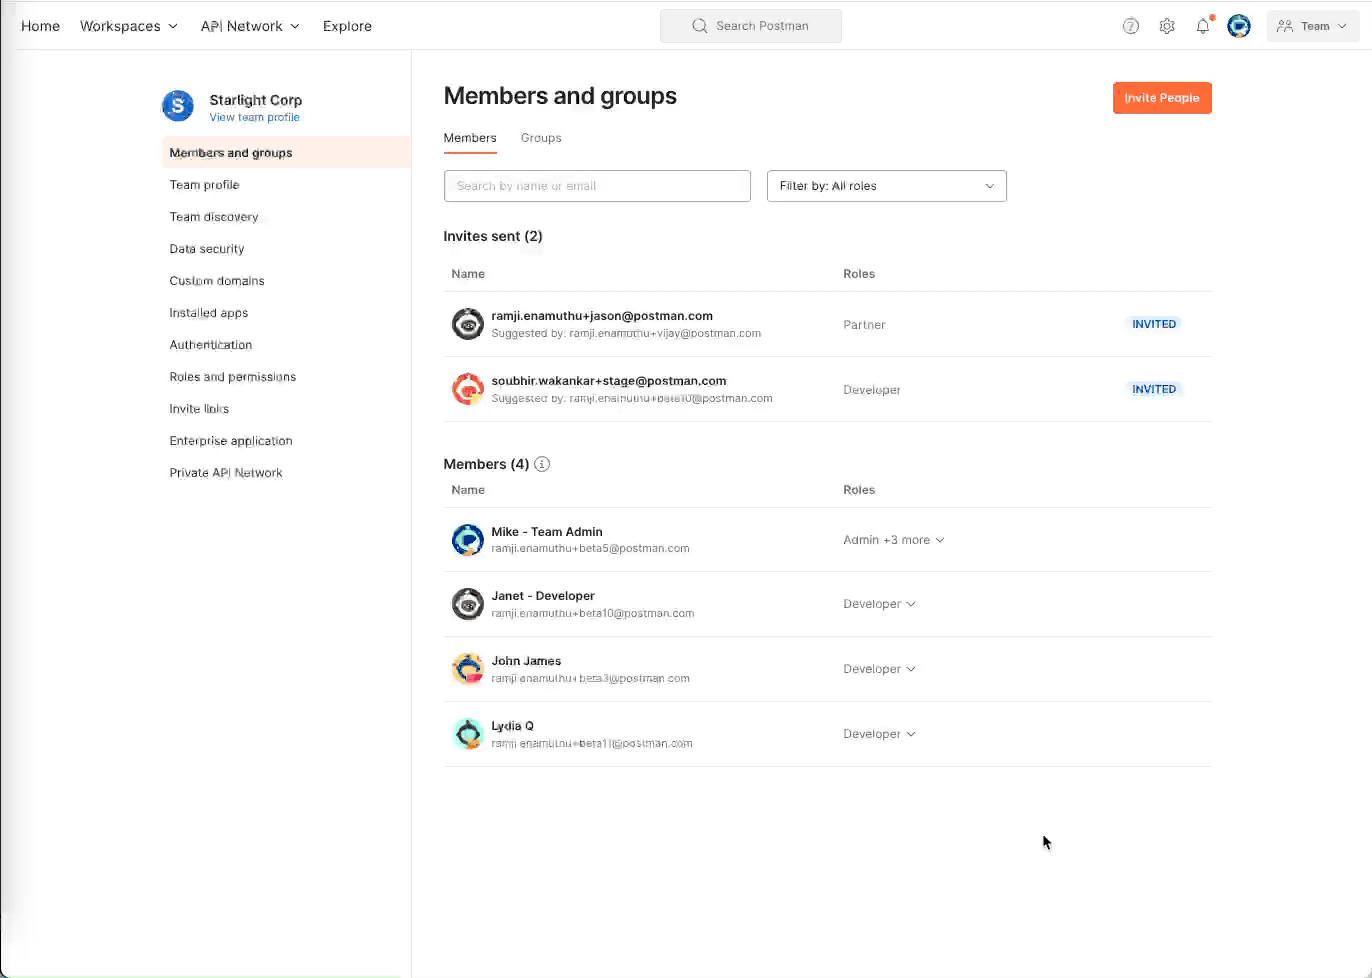Viewport: 1372px width, 978px height.
Task: Click avatar of soubhir.wakankar+stage invite
Action: click(467, 389)
